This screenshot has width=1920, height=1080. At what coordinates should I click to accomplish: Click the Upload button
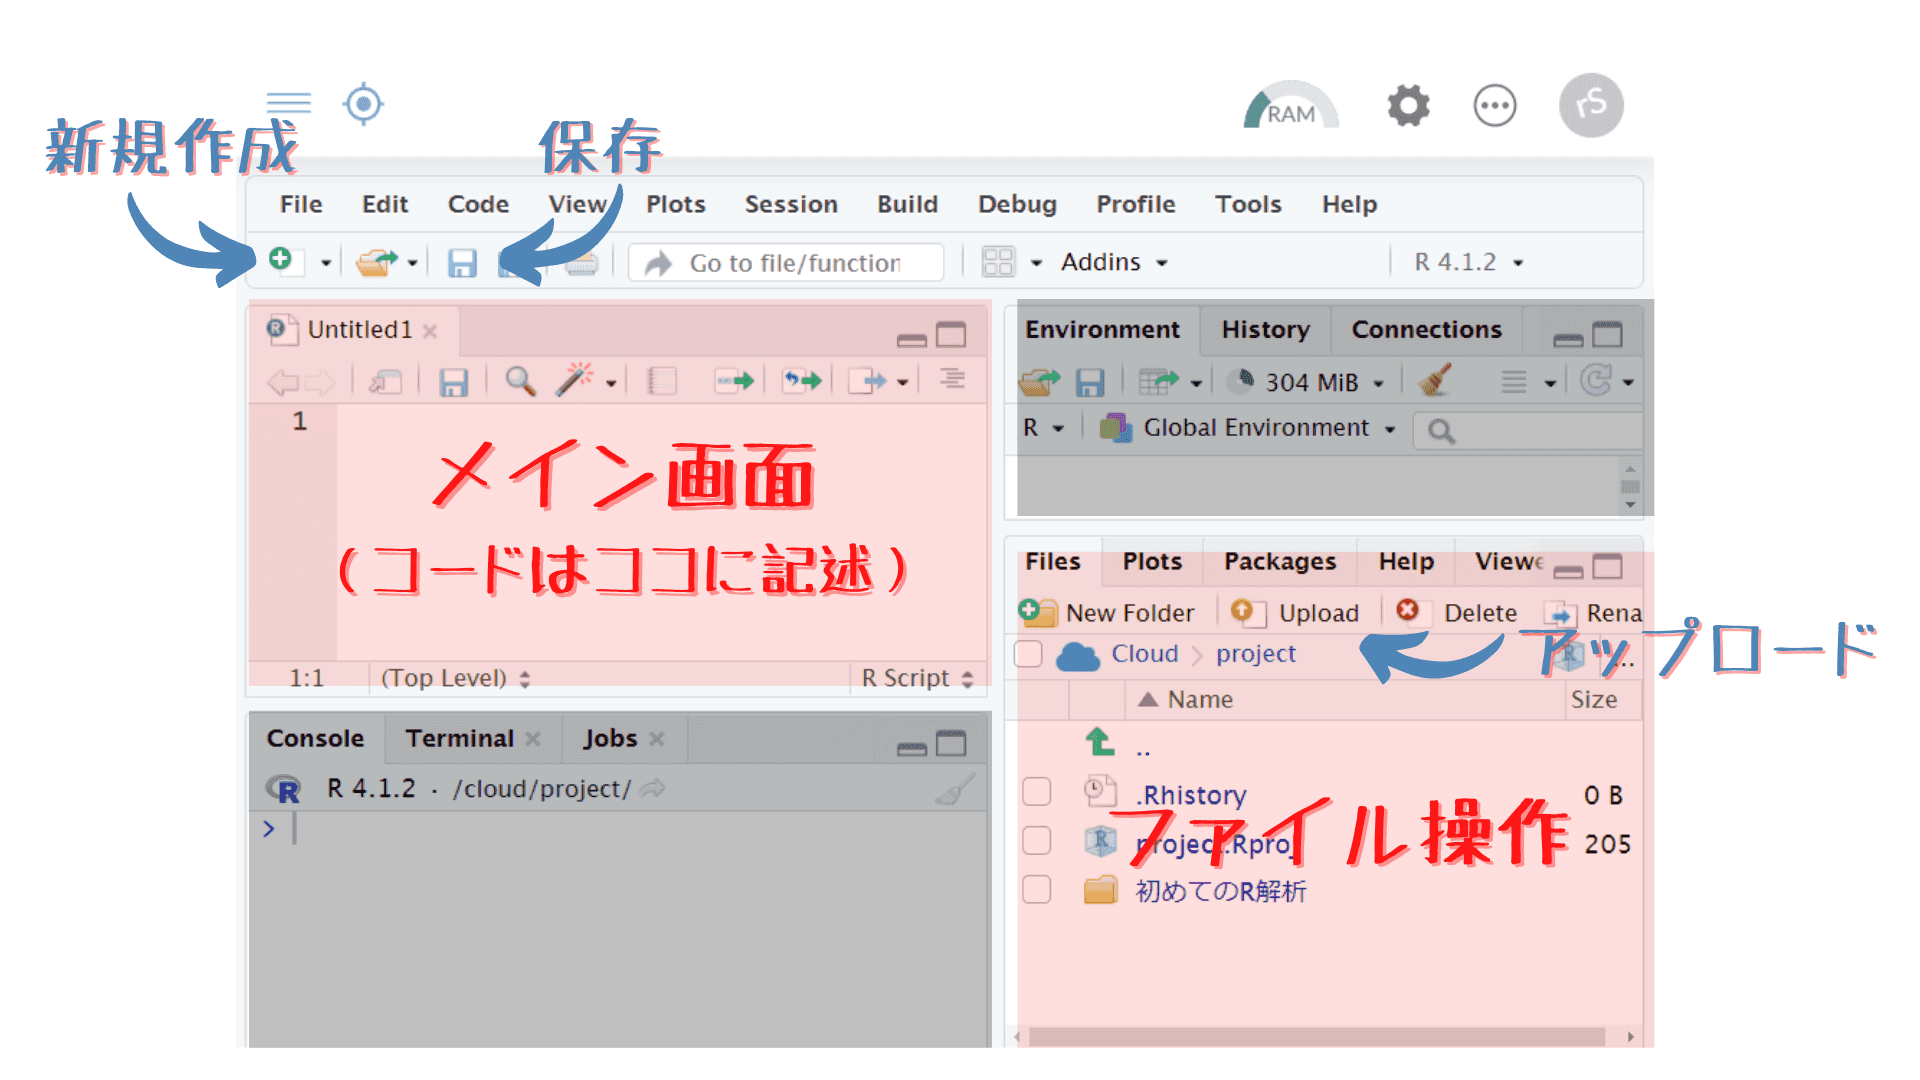tap(1297, 612)
